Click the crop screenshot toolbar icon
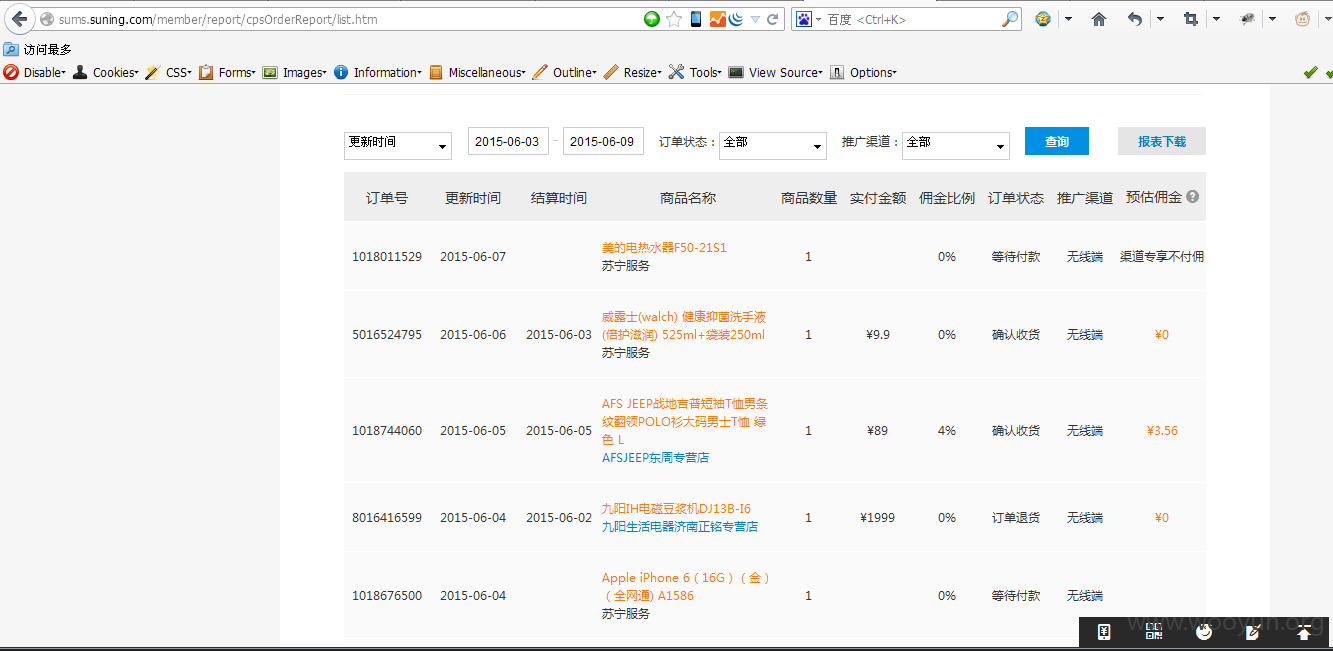Screen dimensions: 1333x651 (x=1191, y=19)
